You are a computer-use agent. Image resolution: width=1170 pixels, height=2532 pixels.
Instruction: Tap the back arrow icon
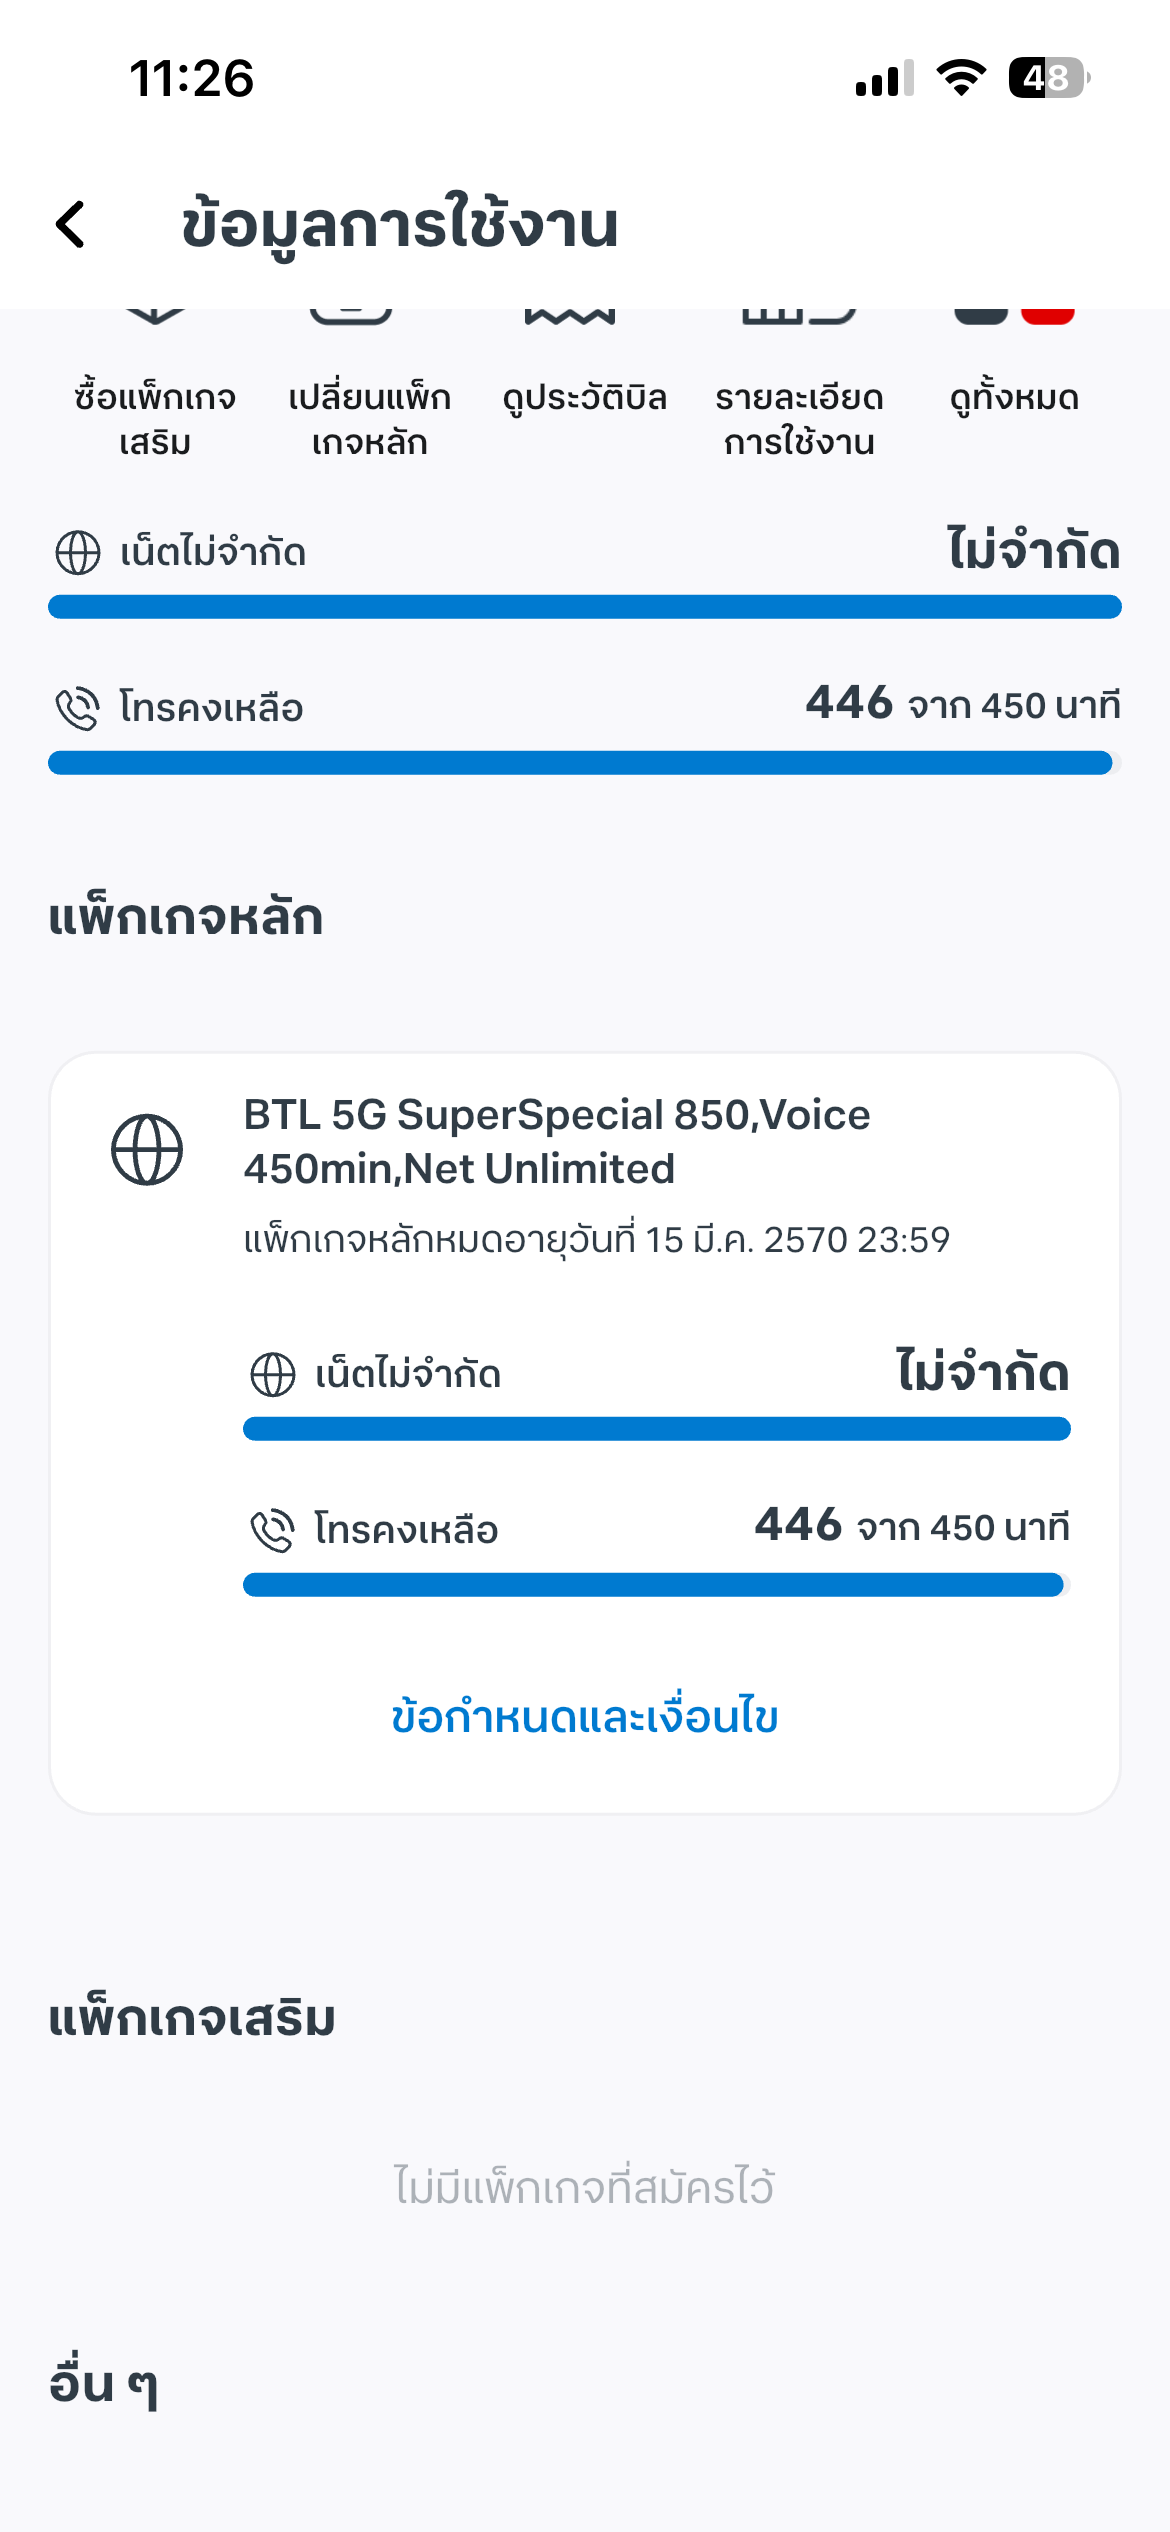(x=71, y=224)
